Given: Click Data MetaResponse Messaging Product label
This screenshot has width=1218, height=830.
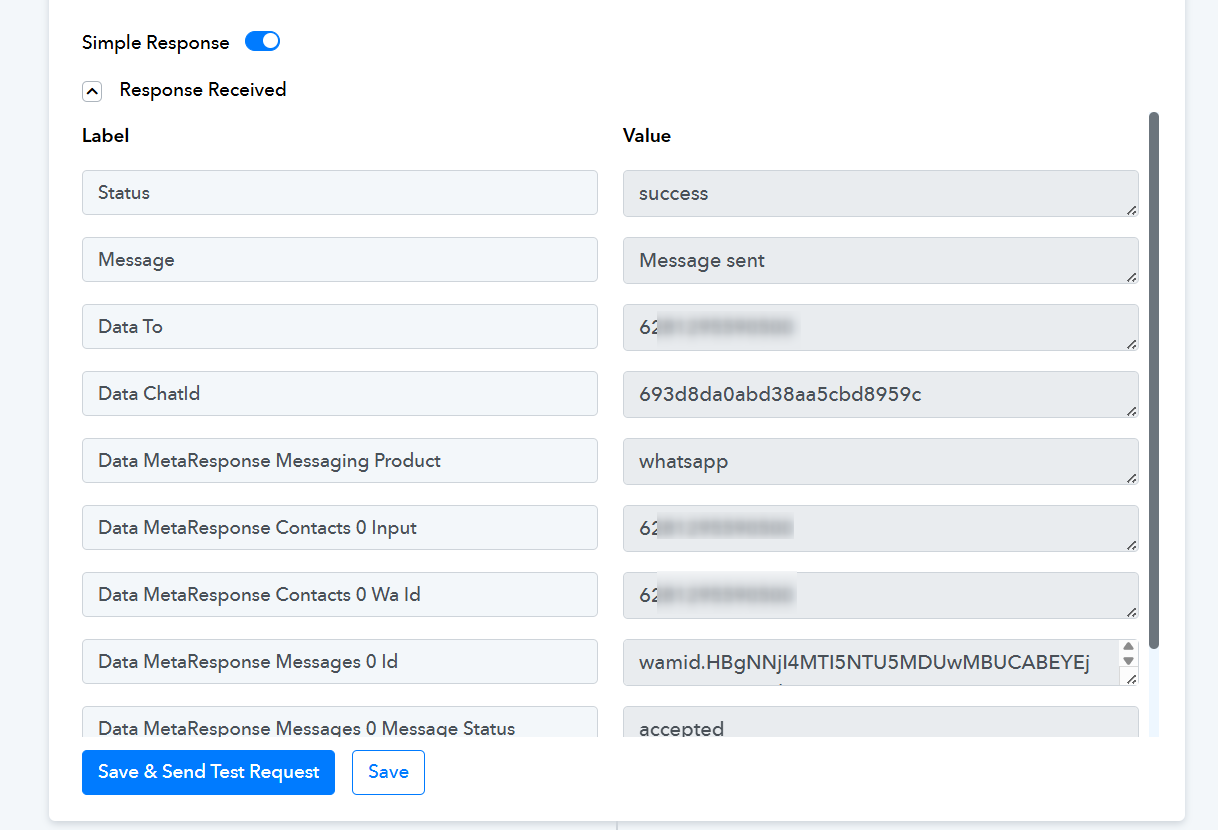Looking at the screenshot, I should tap(339, 461).
